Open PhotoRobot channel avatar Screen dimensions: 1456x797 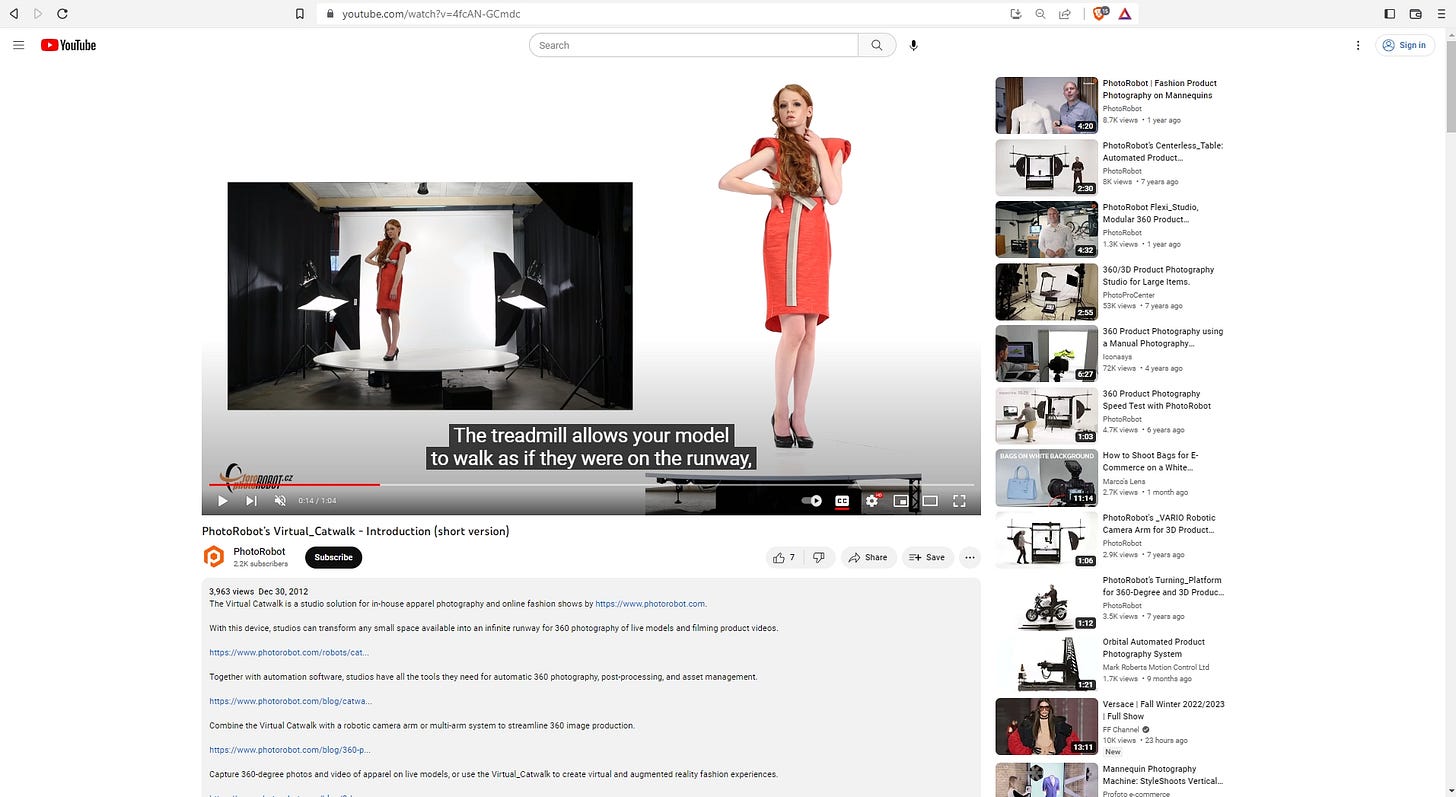click(214, 557)
